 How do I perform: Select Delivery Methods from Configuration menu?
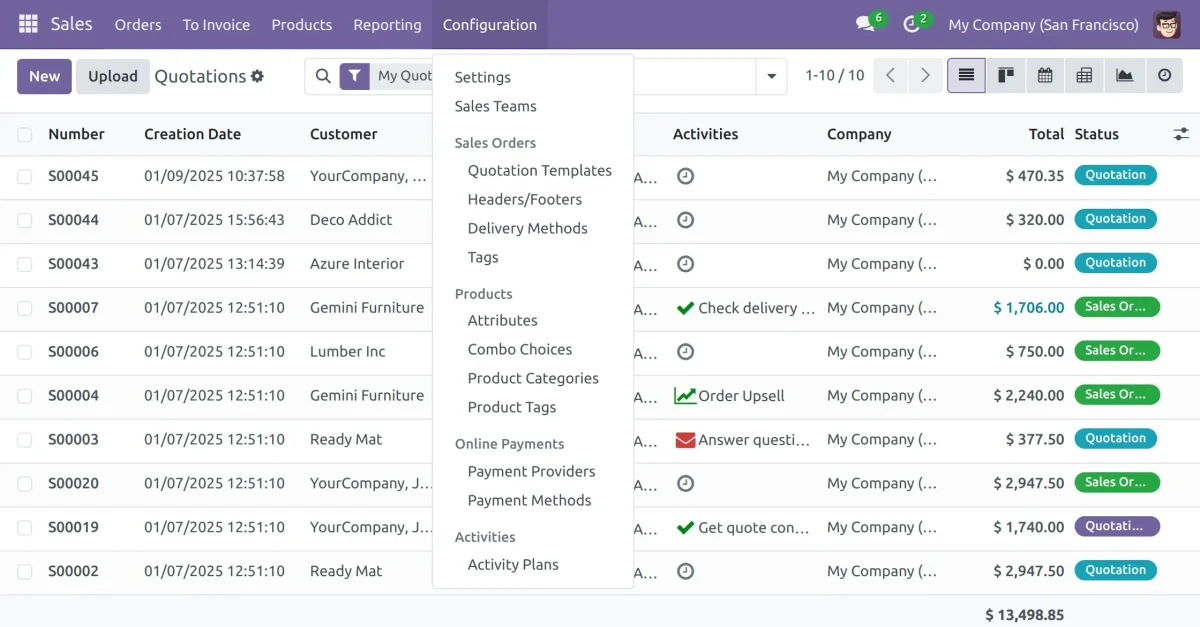point(527,228)
